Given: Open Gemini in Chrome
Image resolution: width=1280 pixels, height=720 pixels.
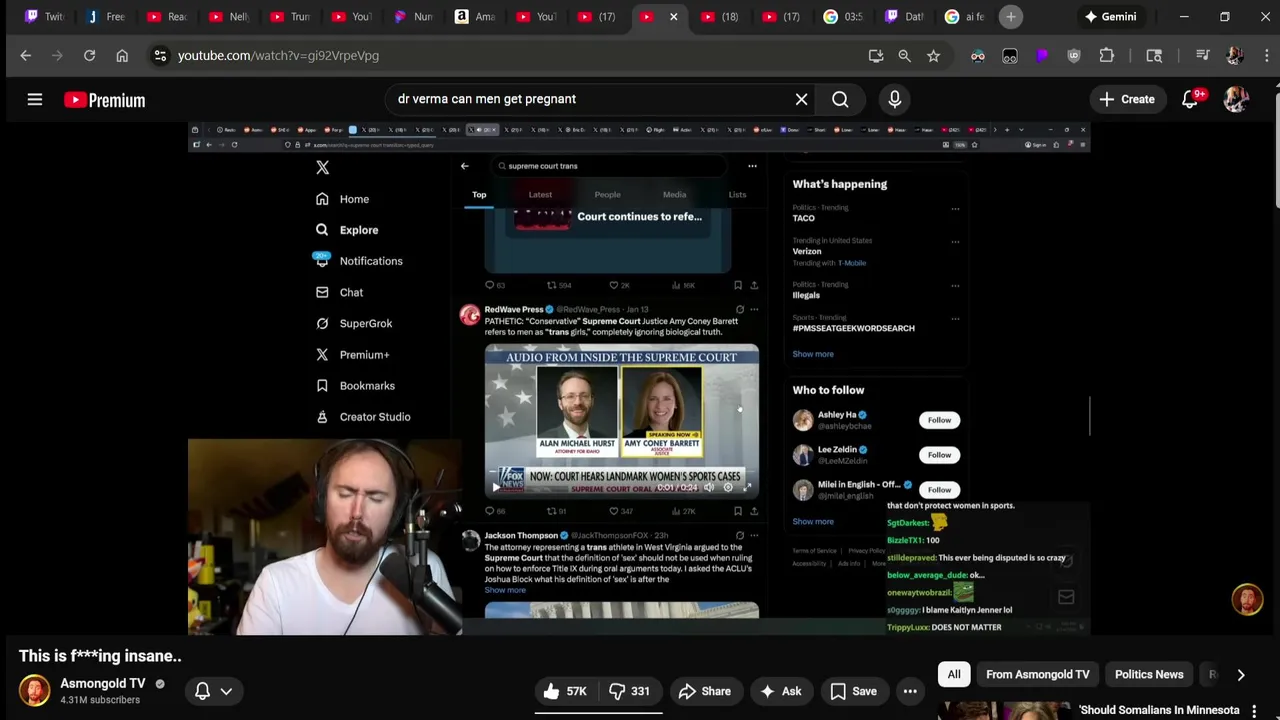Looking at the screenshot, I should (1110, 17).
